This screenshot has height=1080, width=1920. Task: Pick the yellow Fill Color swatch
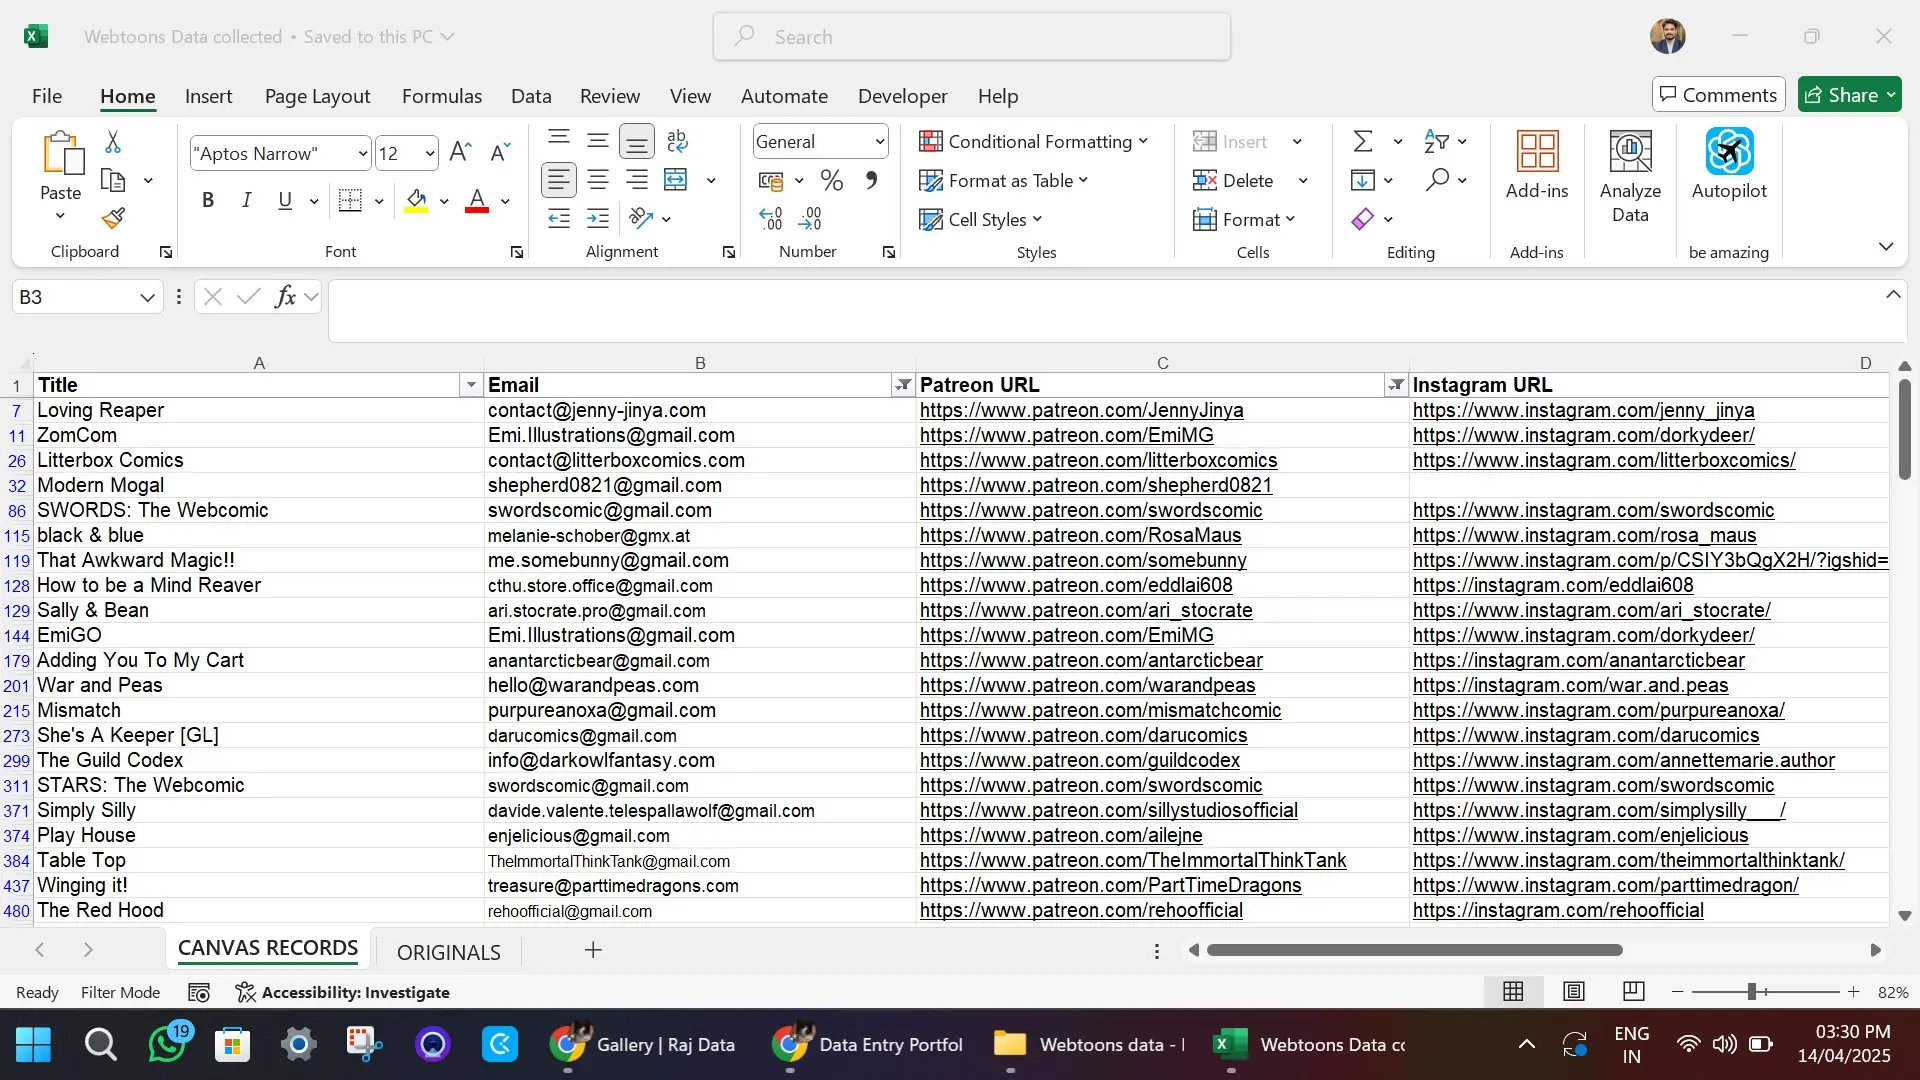click(x=416, y=200)
